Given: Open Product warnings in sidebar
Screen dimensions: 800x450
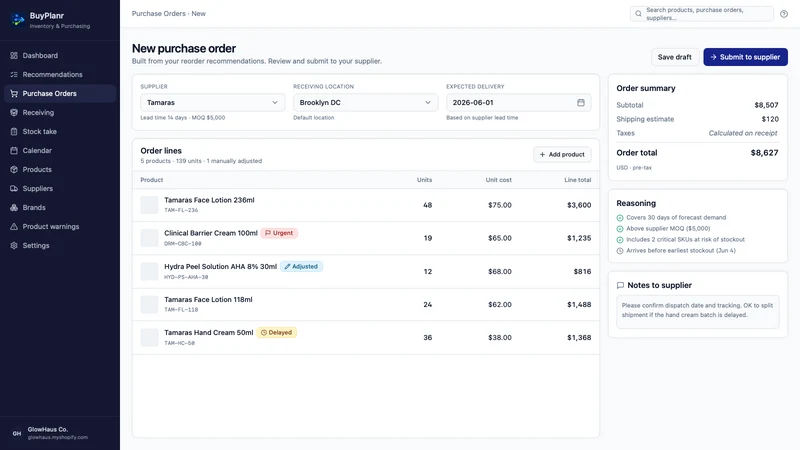Looking at the screenshot, I should tap(60, 227).
